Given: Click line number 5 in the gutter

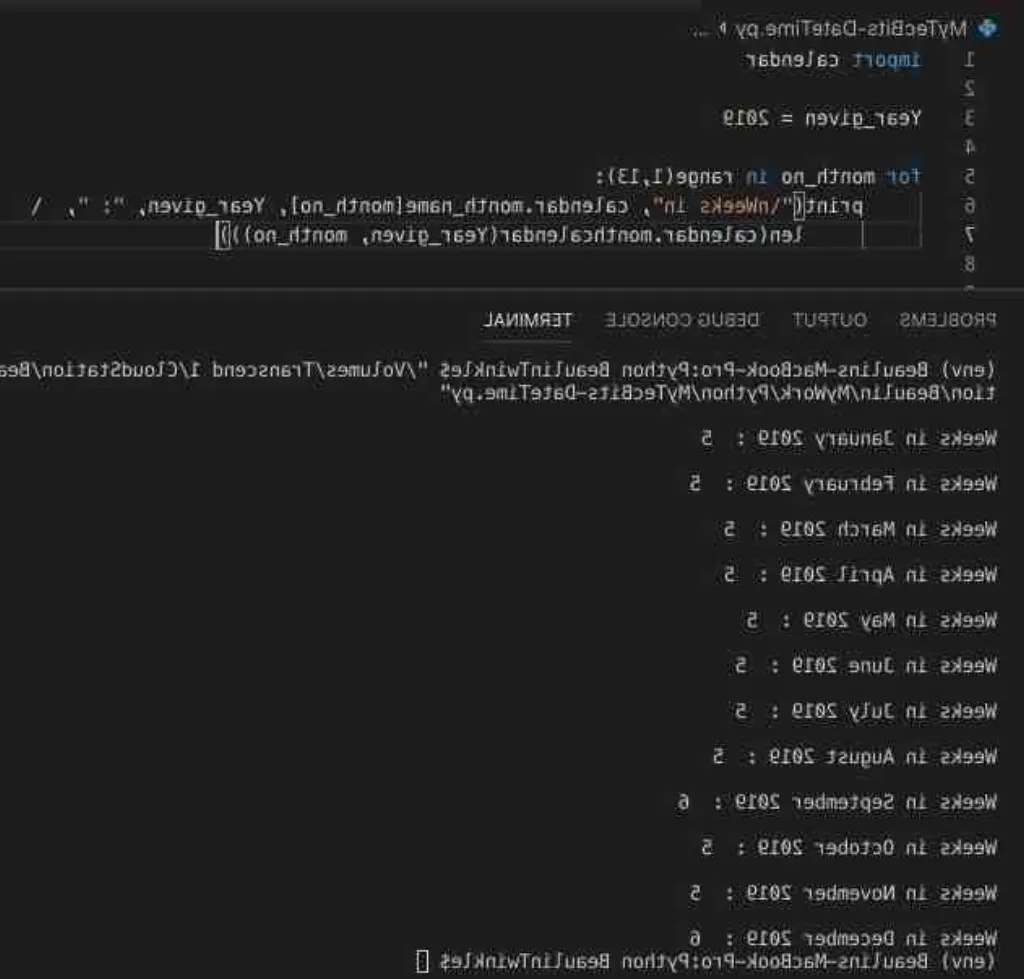Looking at the screenshot, I should click(x=970, y=176).
